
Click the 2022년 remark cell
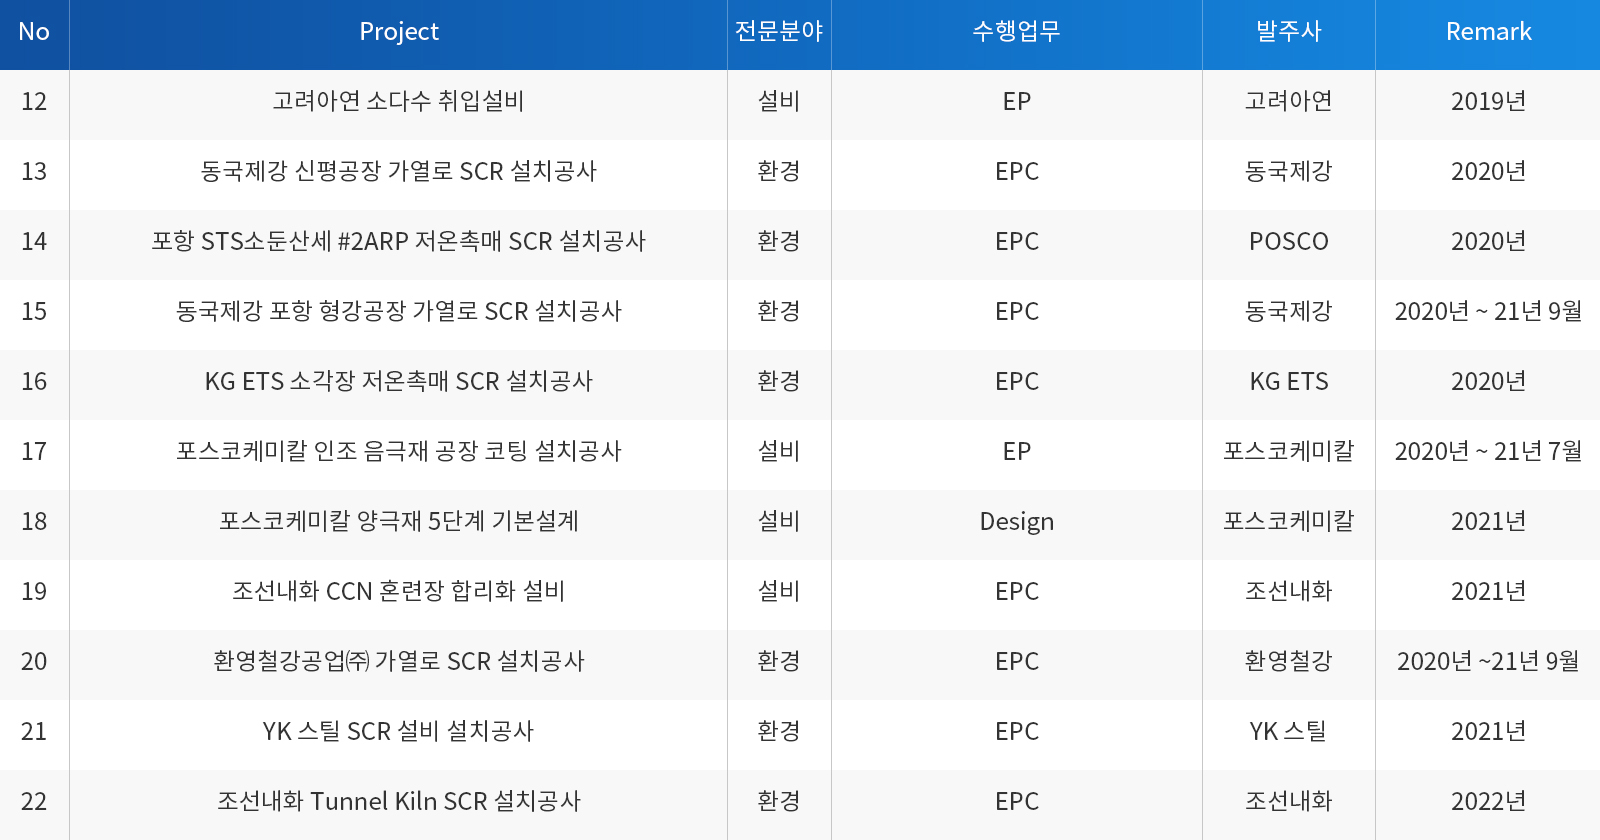[1488, 801]
